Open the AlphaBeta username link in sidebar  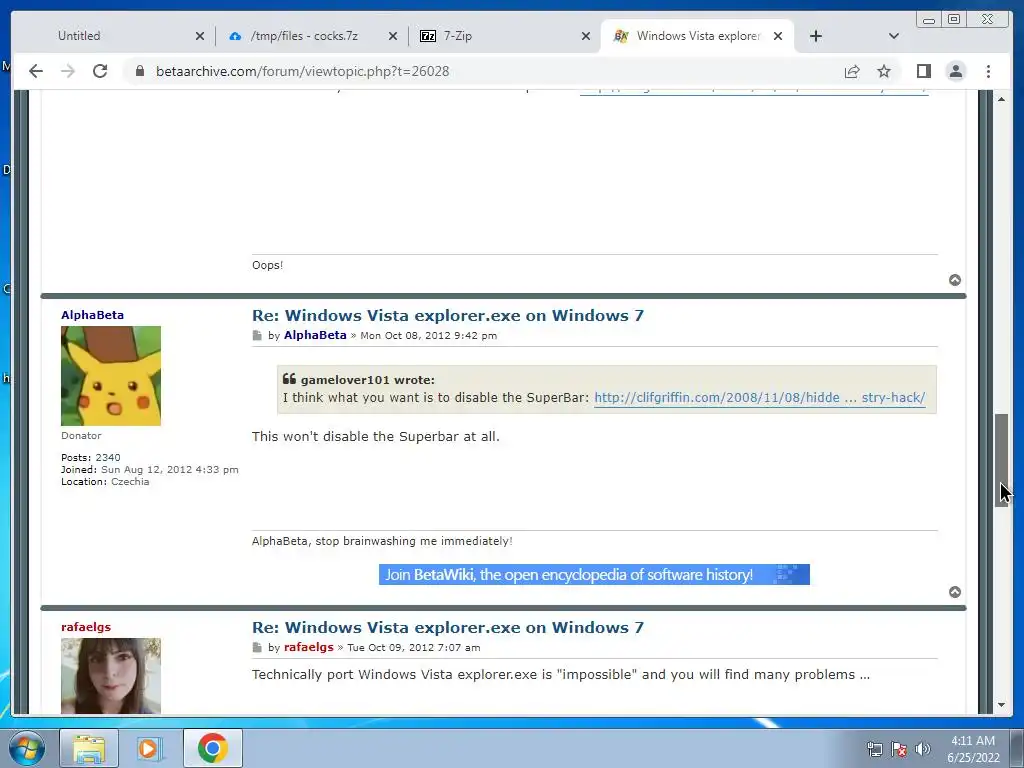[92, 315]
